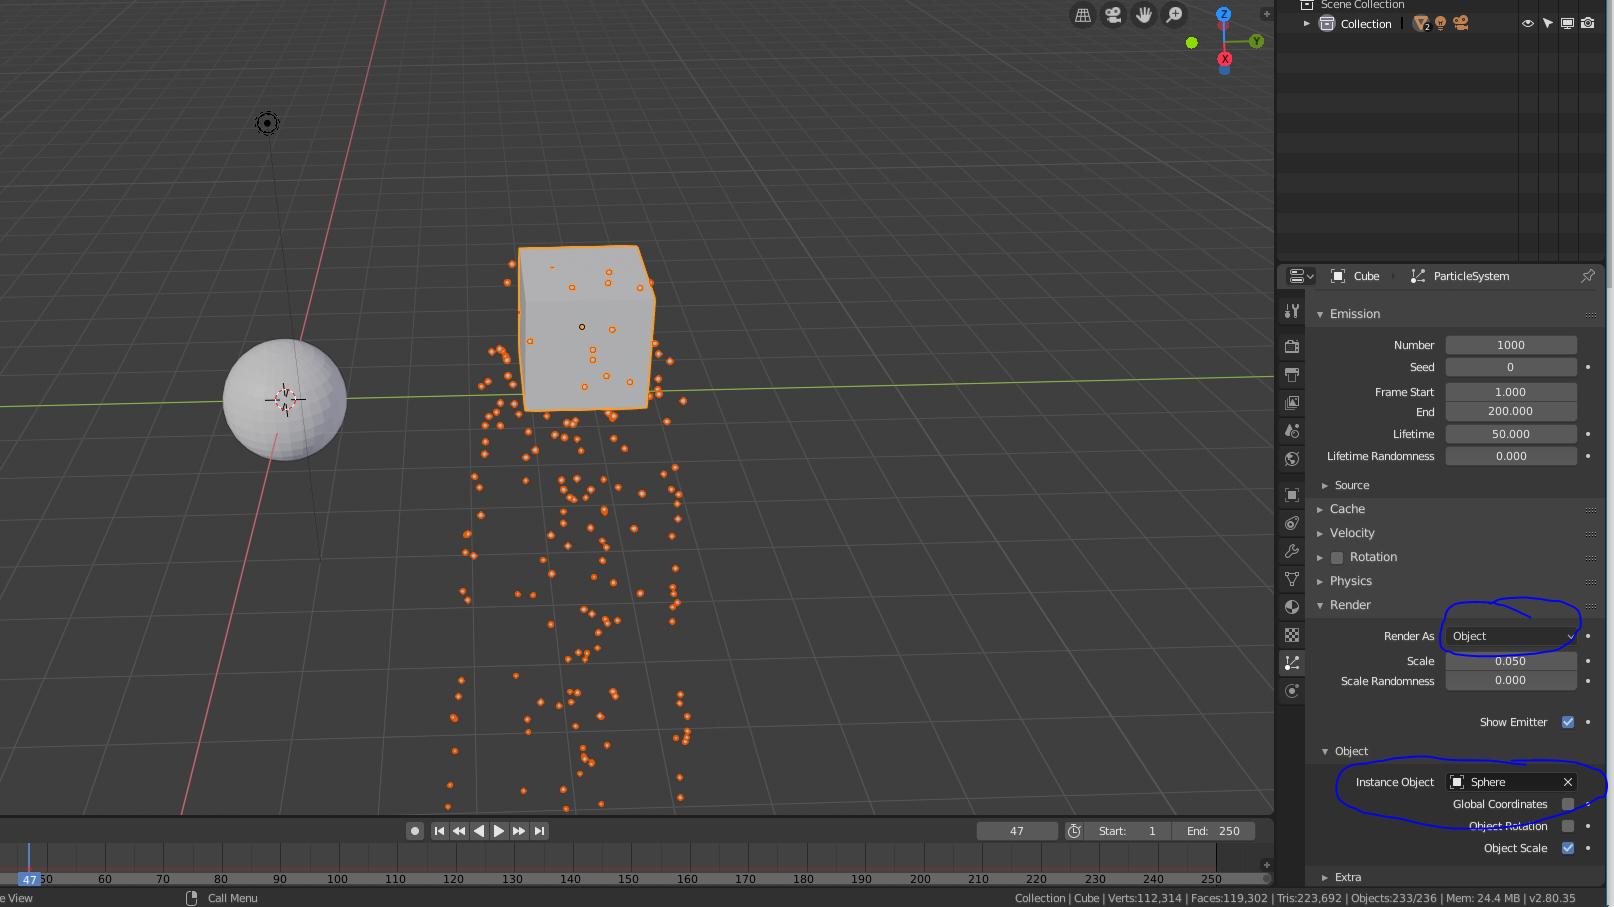
Task: Click the camera icon in Collection row
Action: 1461,23
